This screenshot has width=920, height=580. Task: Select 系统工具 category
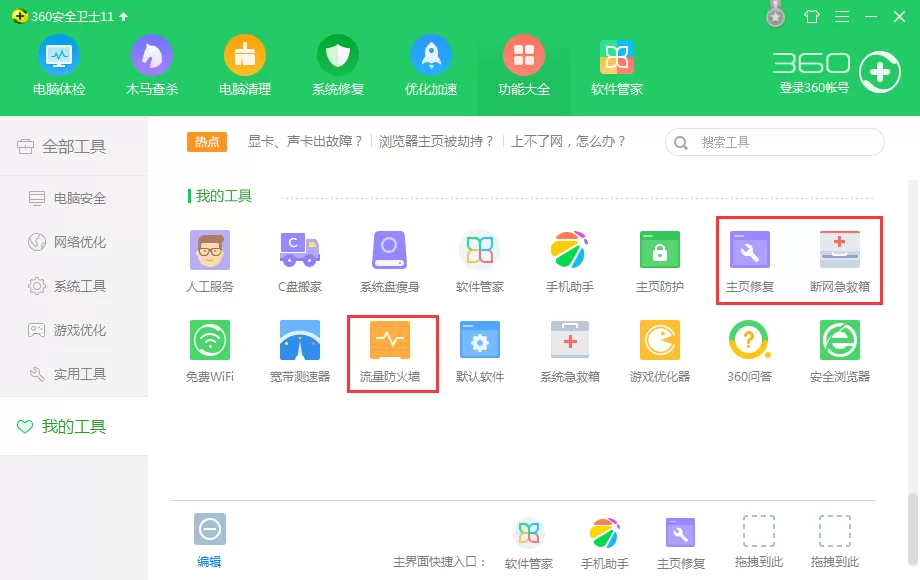(74, 286)
